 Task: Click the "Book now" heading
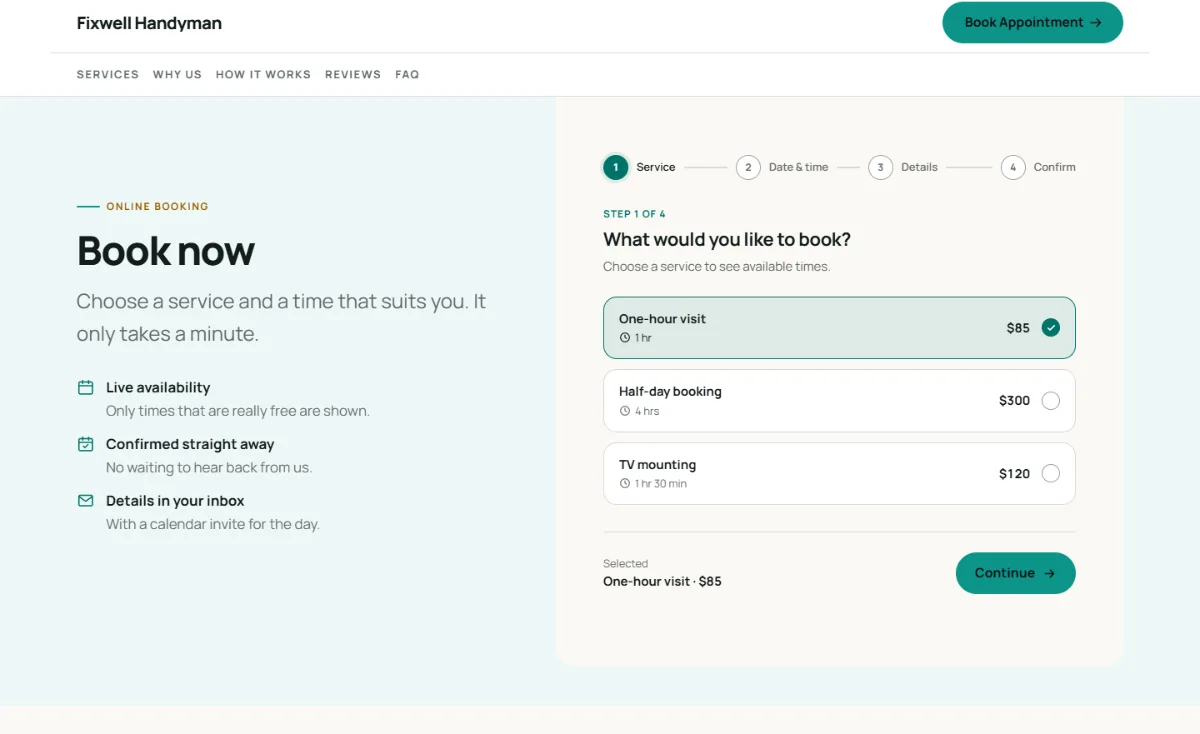tap(166, 251)
